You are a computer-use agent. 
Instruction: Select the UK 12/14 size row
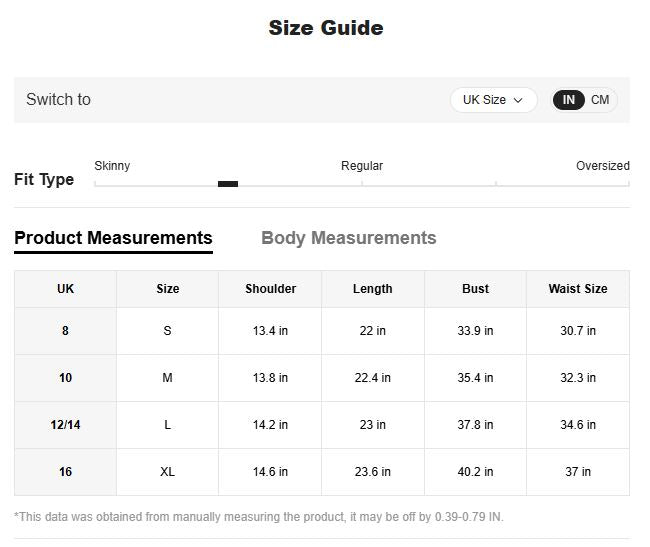pos(65,425)
